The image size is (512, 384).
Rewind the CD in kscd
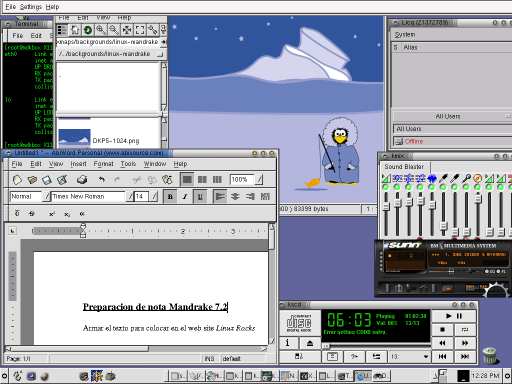(442, 343)
